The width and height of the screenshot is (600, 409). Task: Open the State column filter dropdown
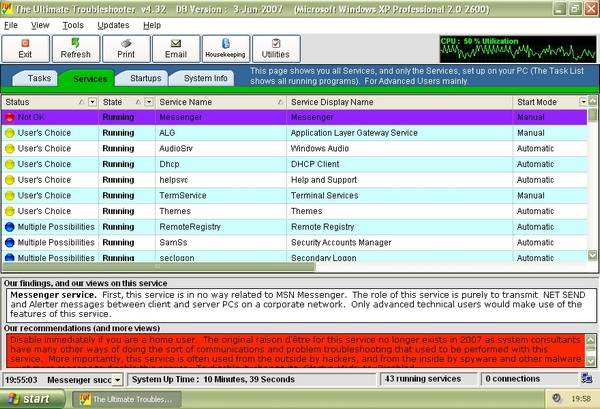[x=149, y=102]
